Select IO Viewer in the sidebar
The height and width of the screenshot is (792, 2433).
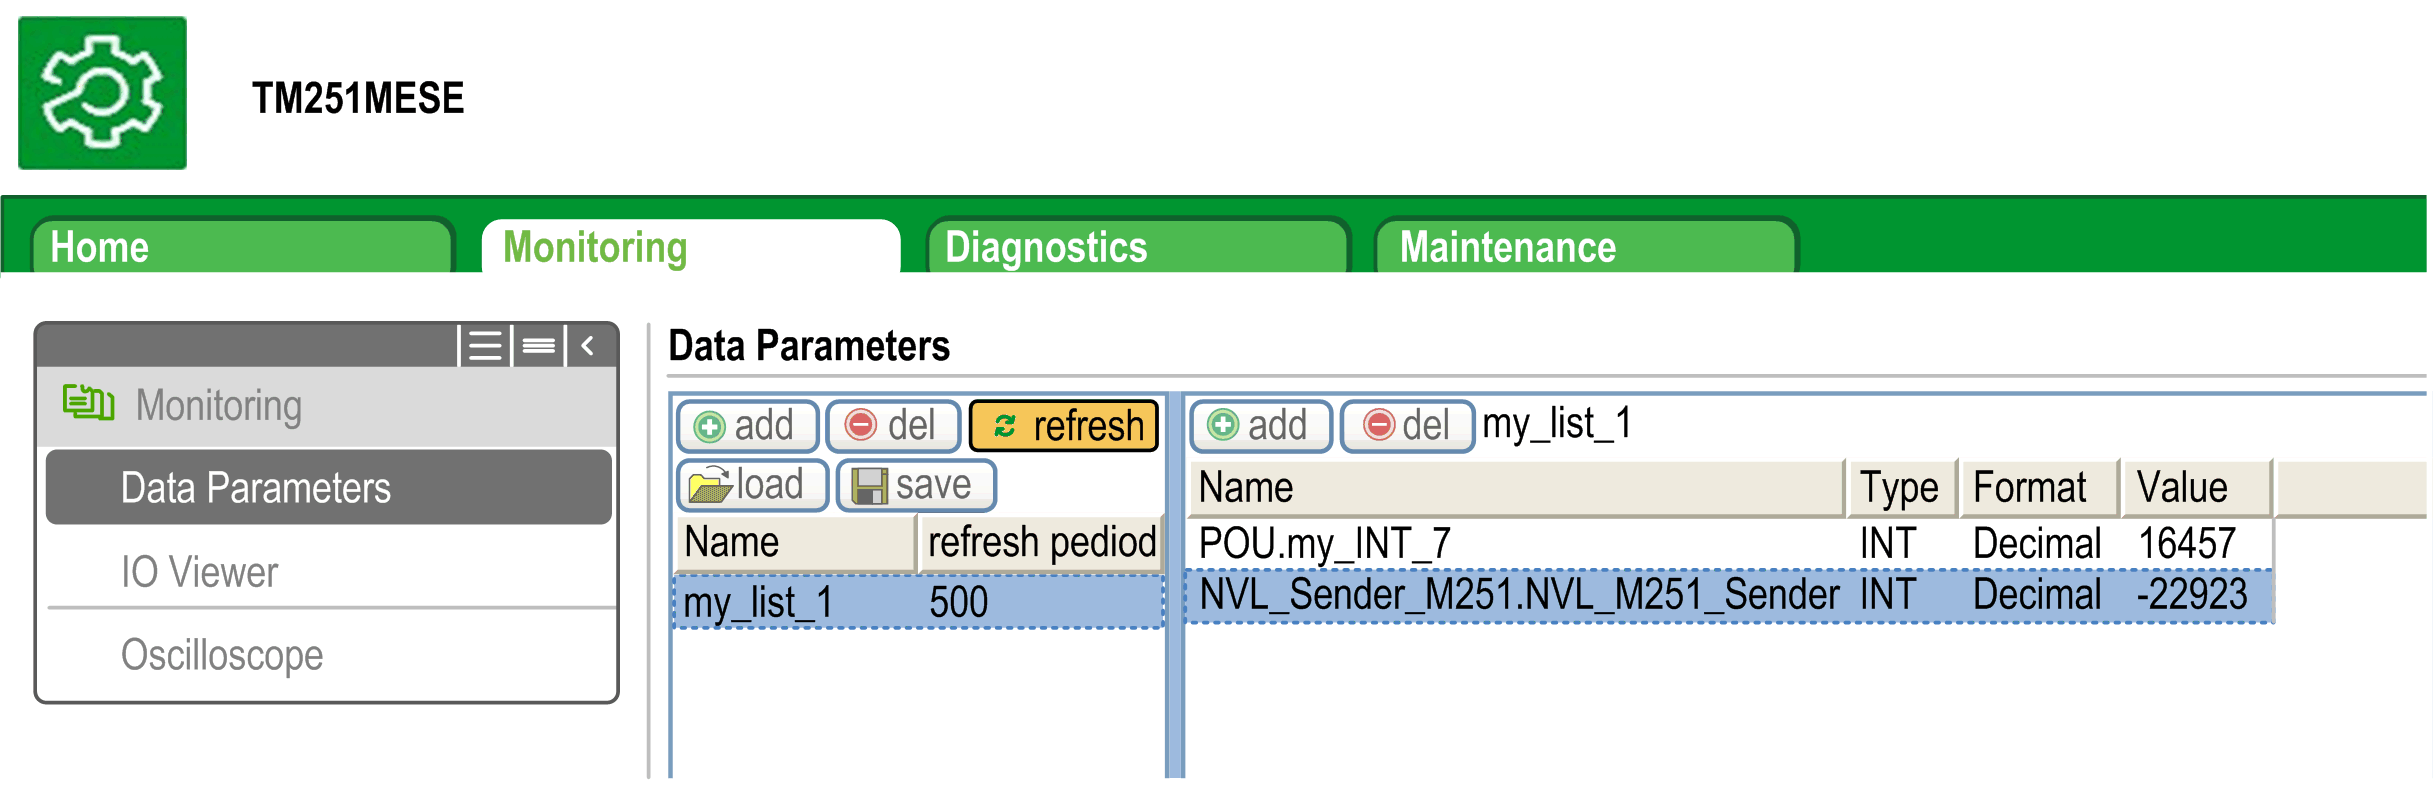pos(200,572)
